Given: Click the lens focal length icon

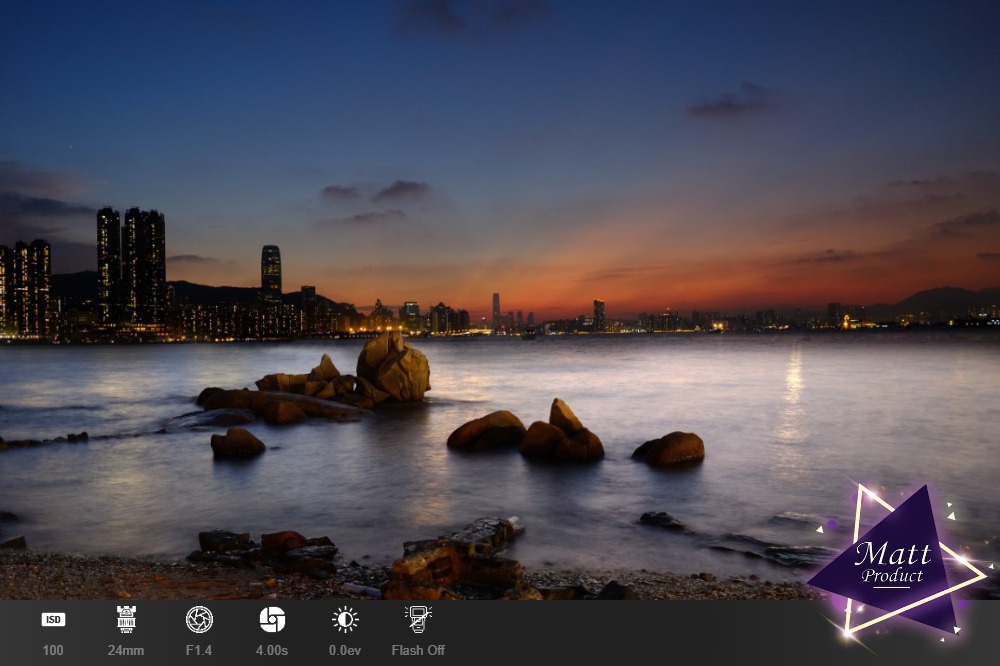Looking at the screenshot, I should 126,619.
